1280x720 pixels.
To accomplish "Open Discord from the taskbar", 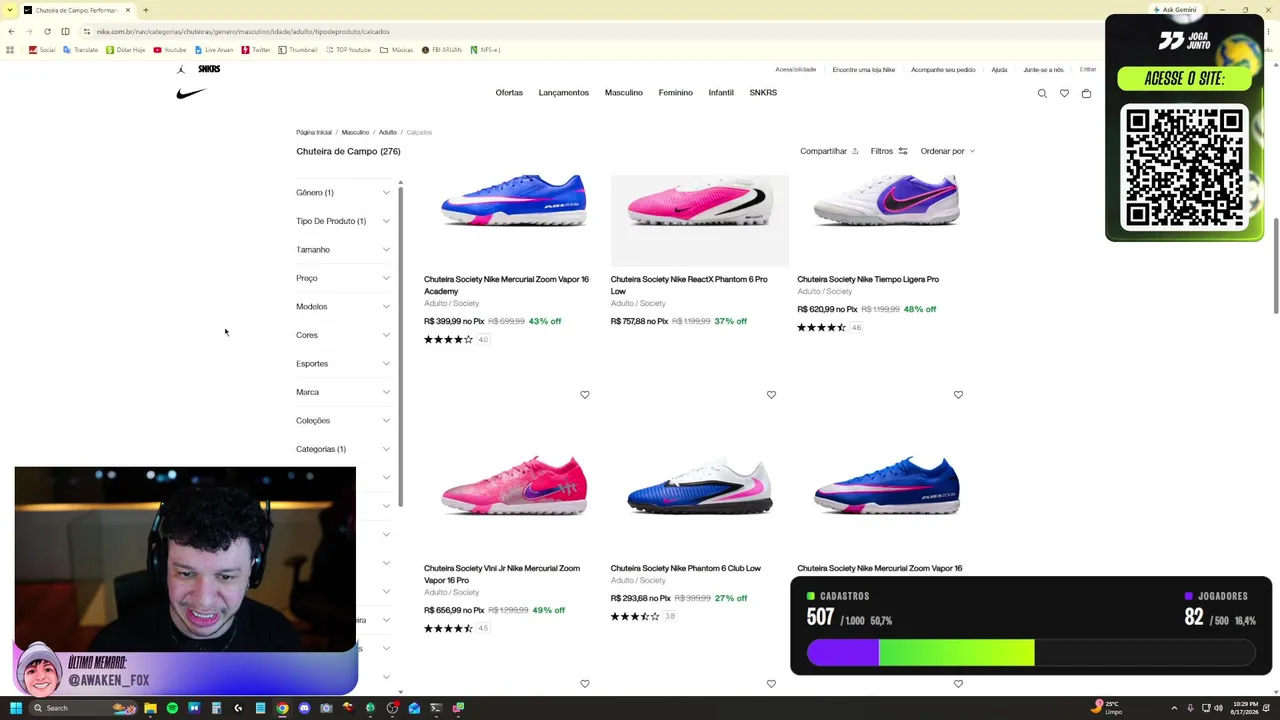I will point(304,708).
